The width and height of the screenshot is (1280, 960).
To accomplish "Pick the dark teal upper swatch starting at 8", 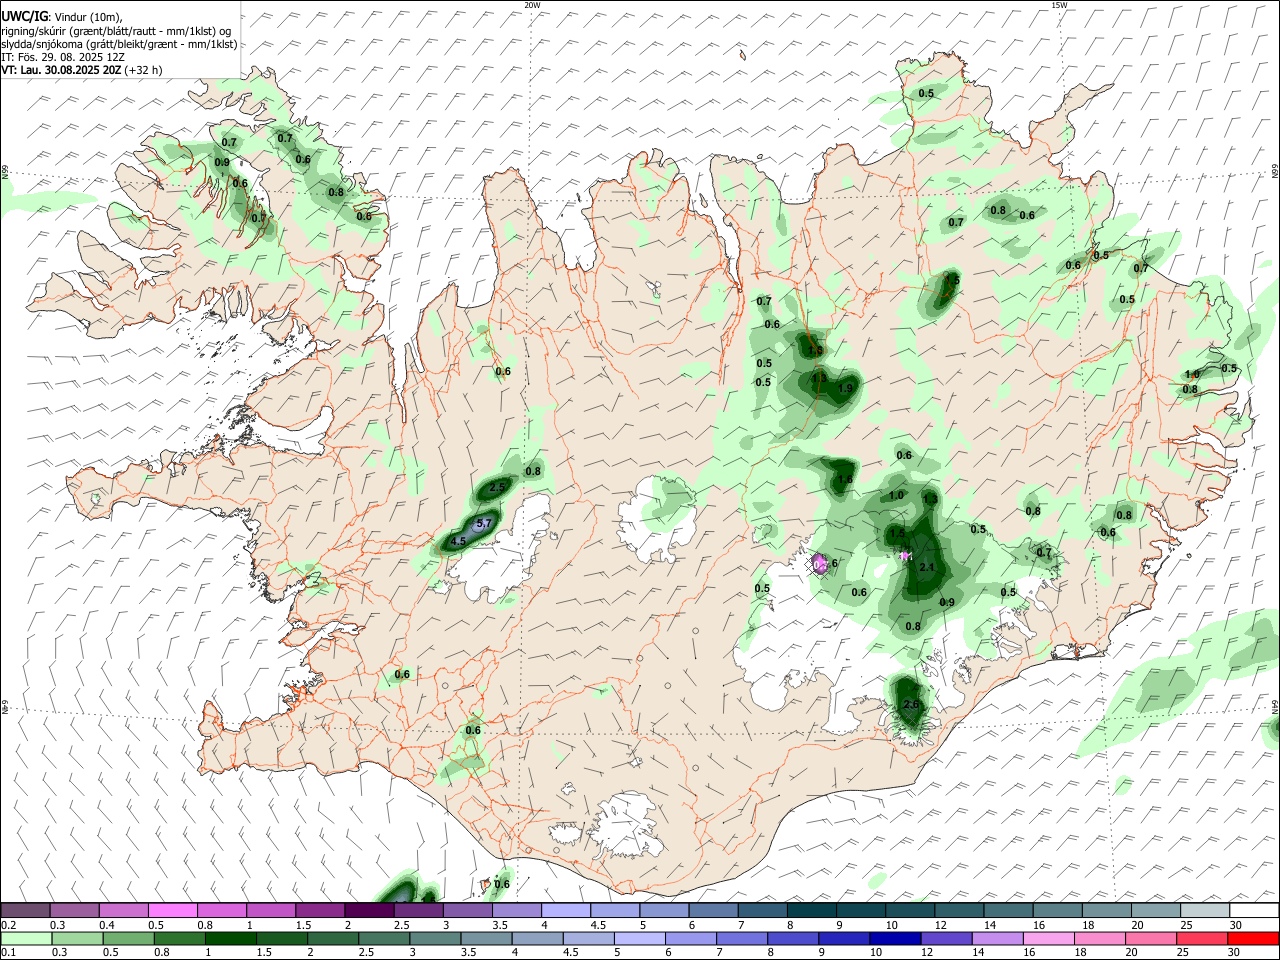I will click(812, 911).
